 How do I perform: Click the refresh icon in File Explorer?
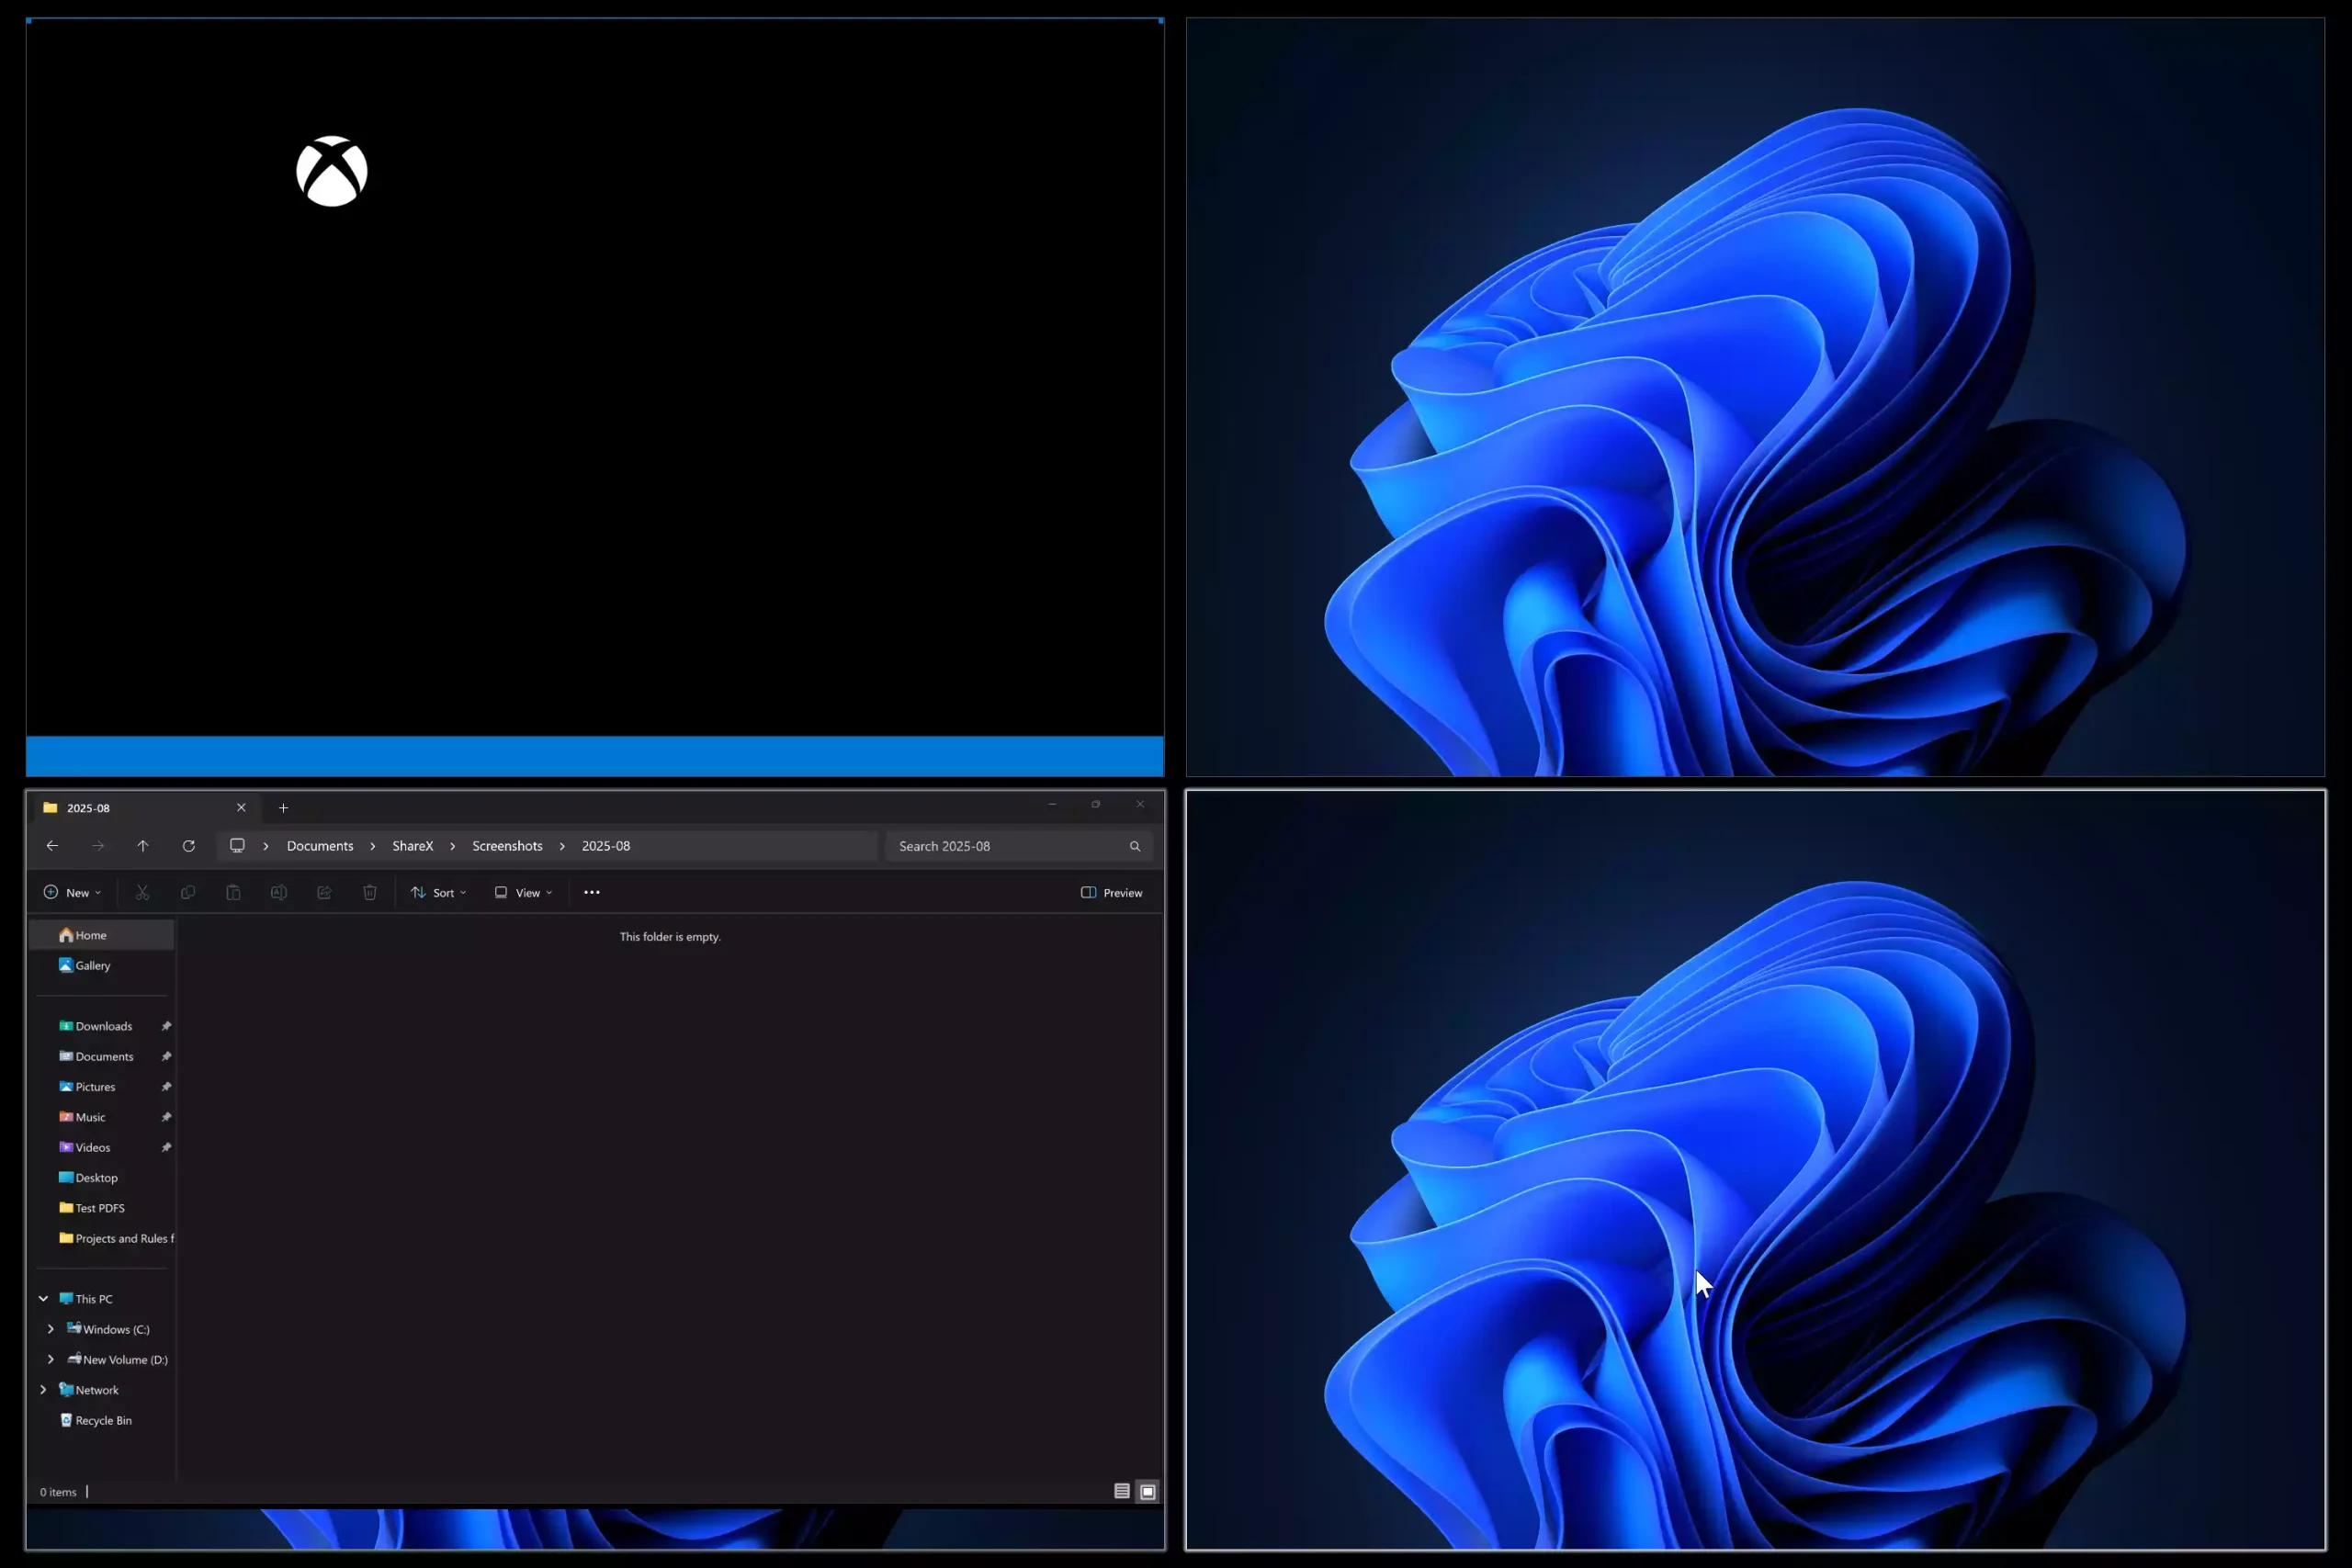coord(188,846)
